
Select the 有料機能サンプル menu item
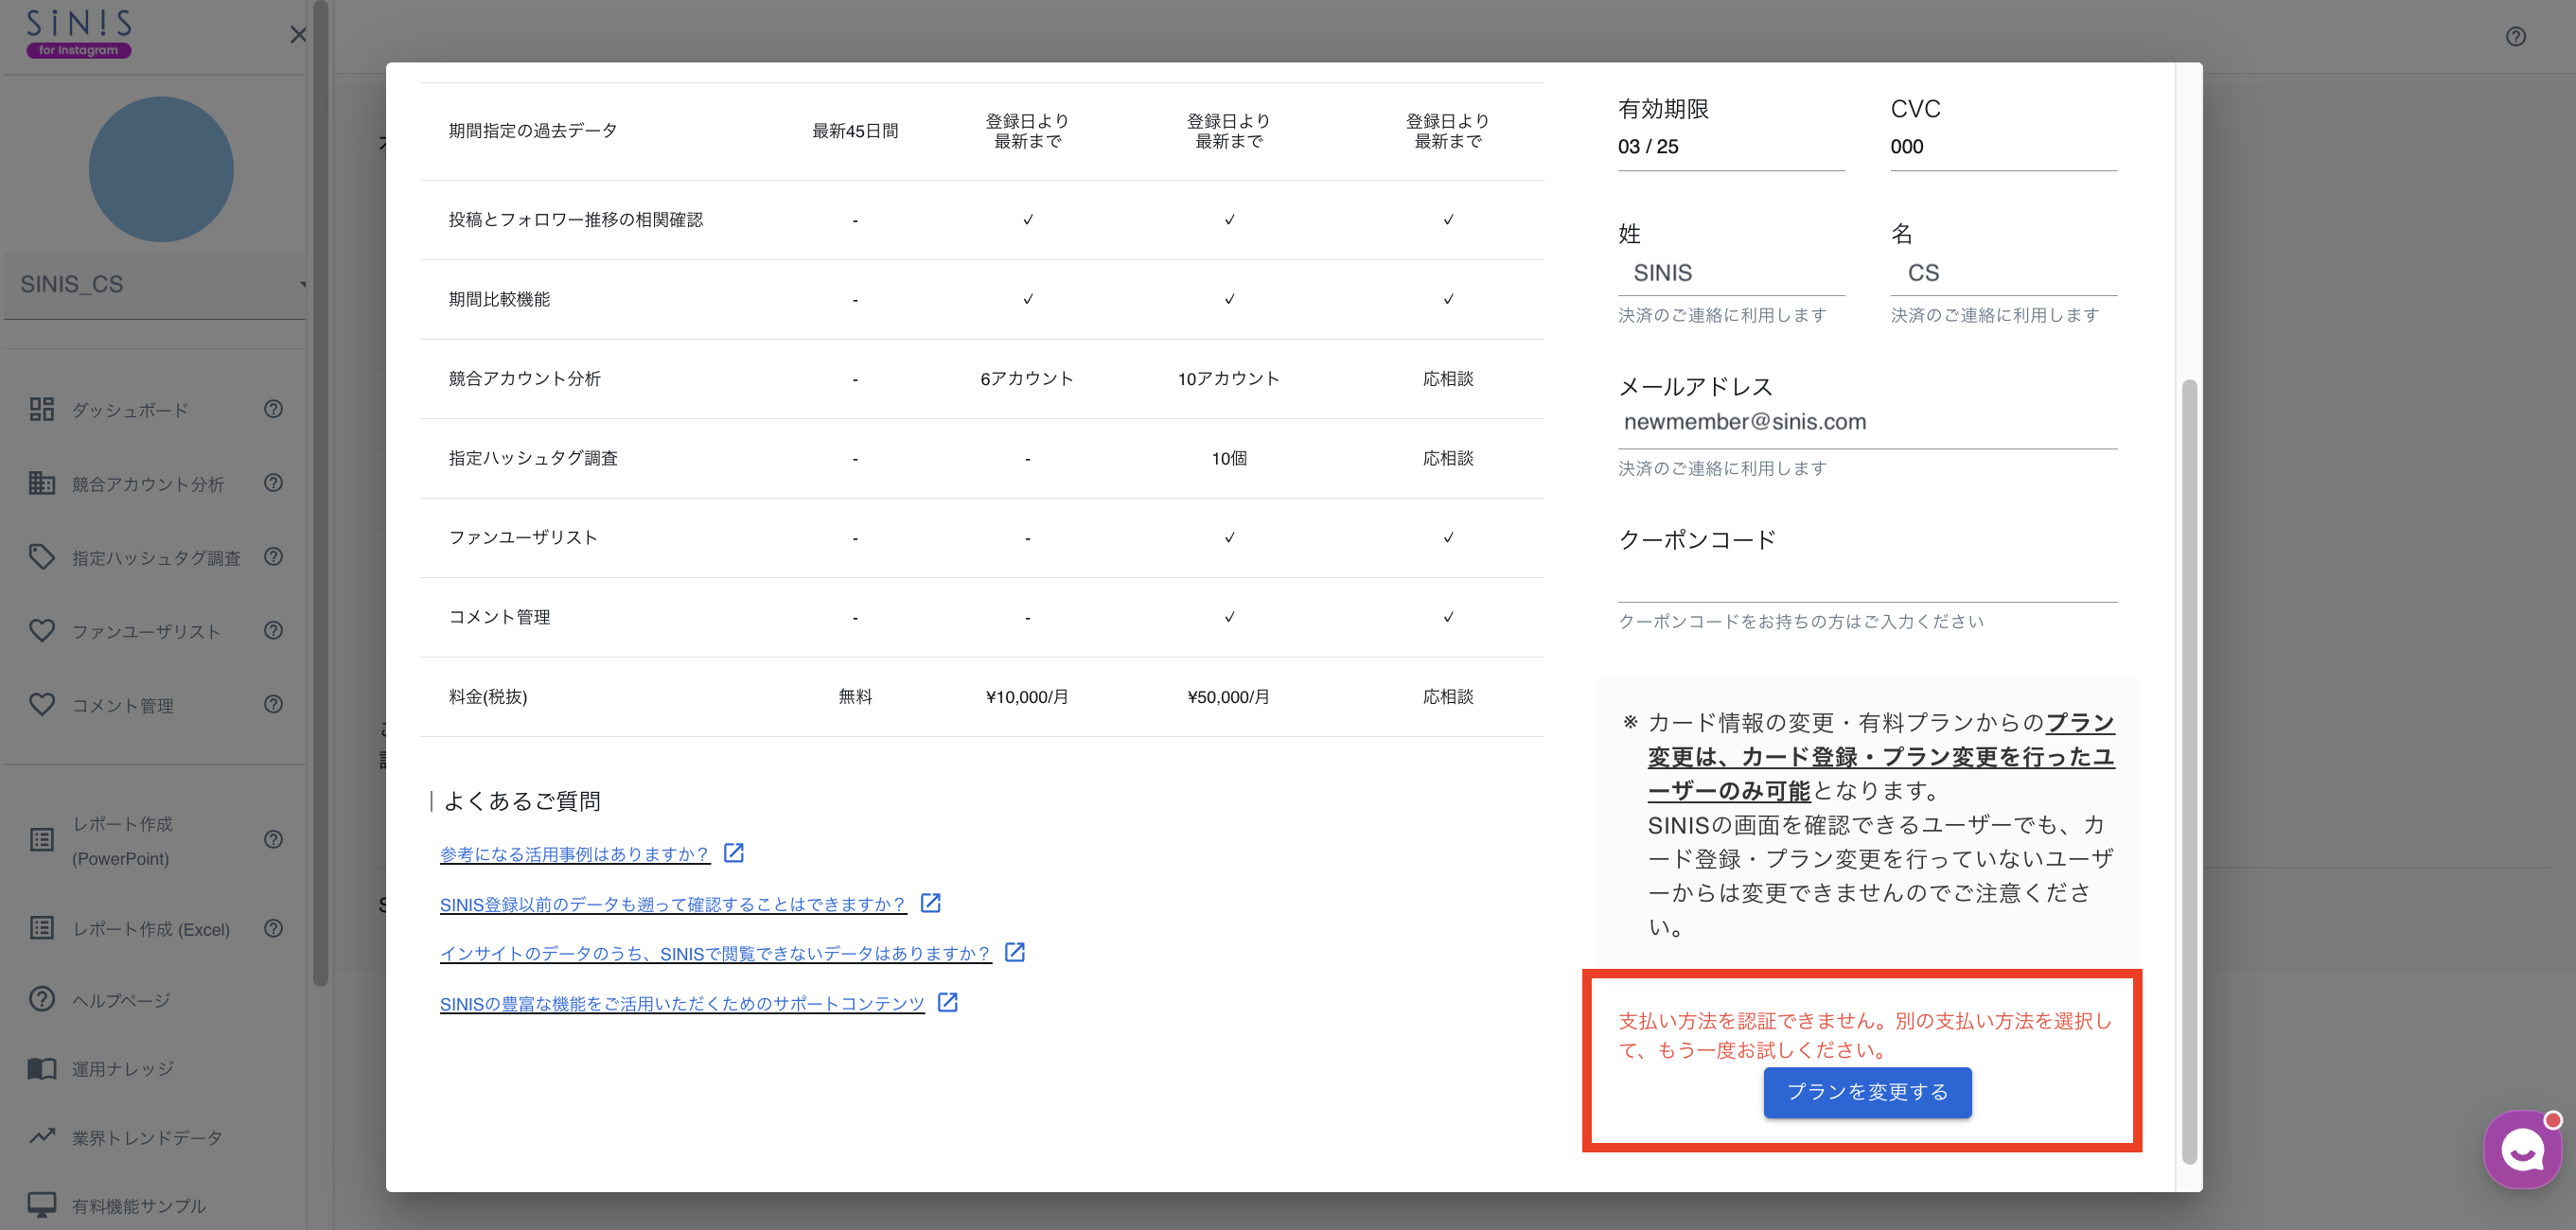point(137,1205)
